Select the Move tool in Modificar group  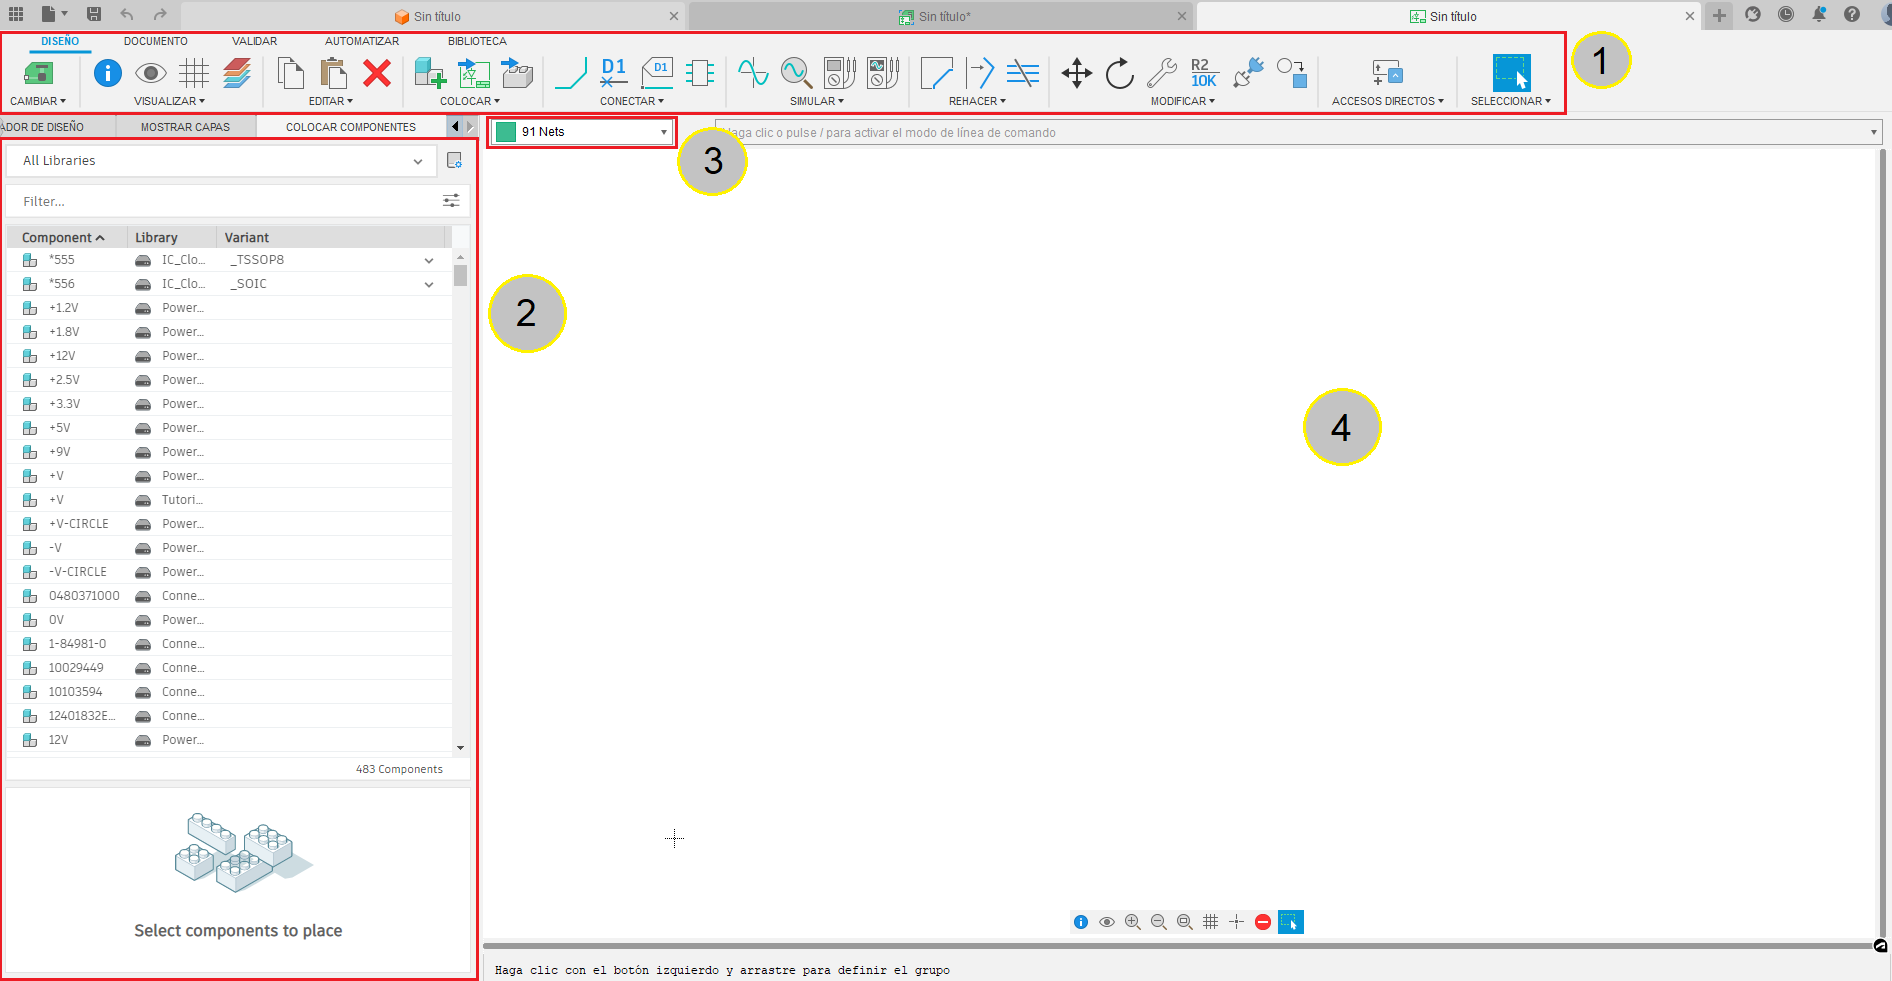tap(1077, 73)
